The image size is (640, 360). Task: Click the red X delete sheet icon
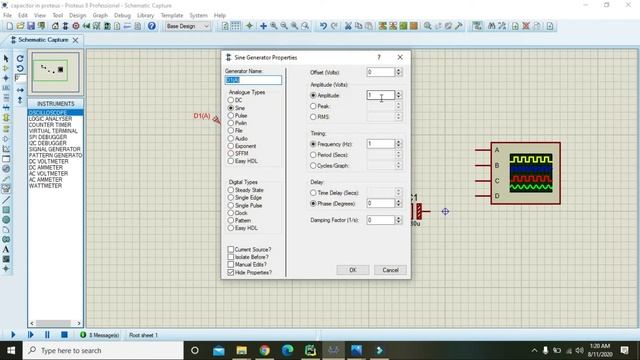click(526, 26)
